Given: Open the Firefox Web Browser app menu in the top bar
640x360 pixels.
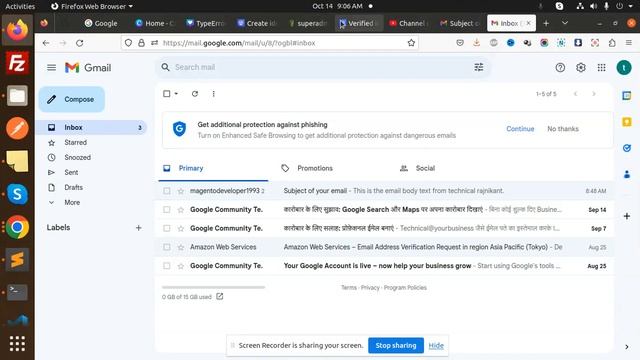Looking at the screenshot, I should click(x=92, y=6).
